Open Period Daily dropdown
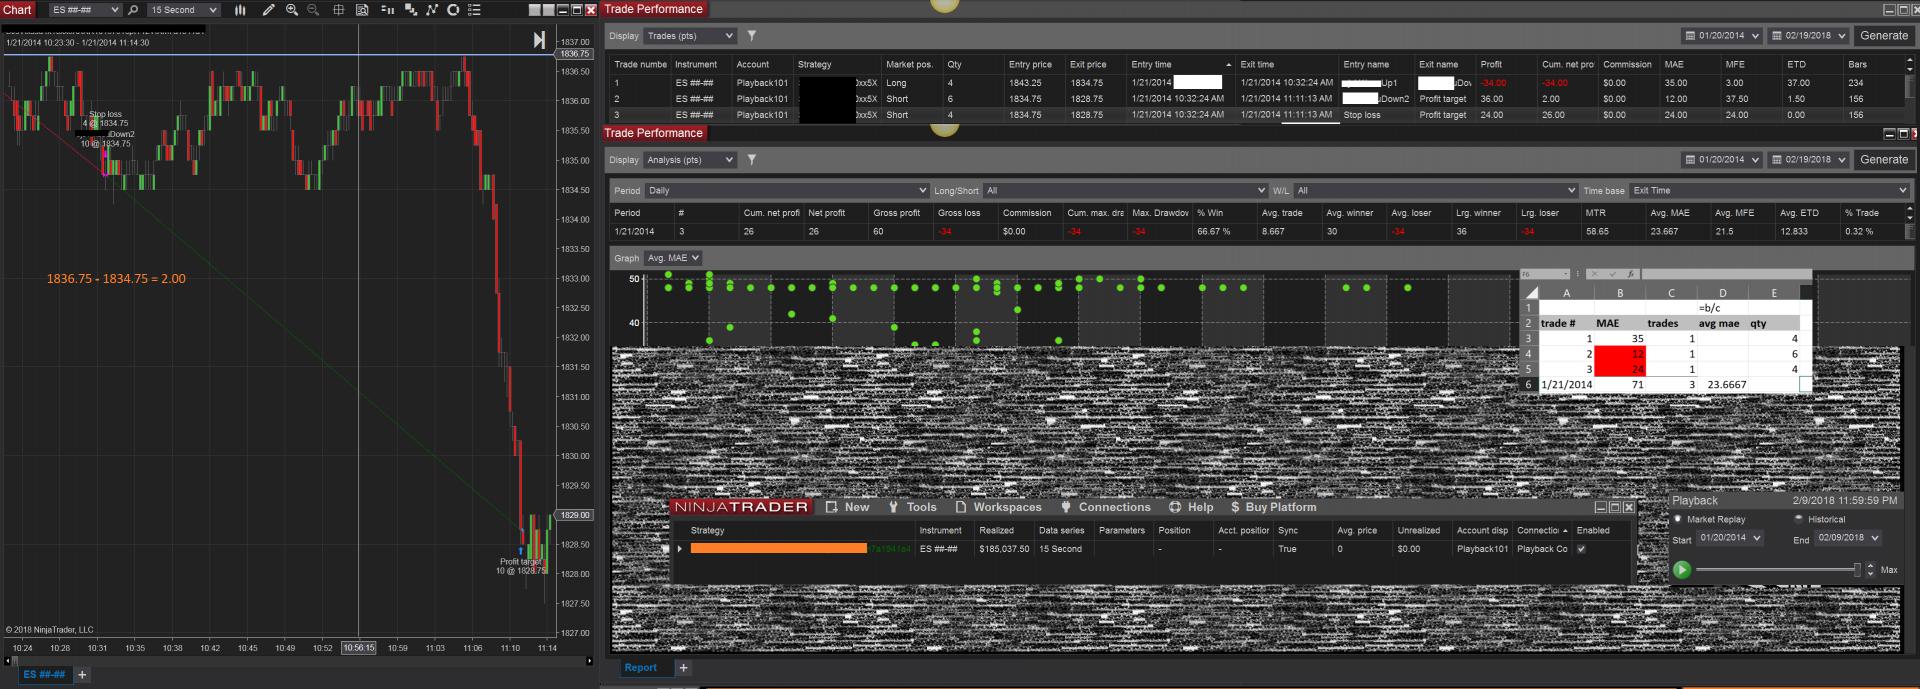 (x=786, y=190)
